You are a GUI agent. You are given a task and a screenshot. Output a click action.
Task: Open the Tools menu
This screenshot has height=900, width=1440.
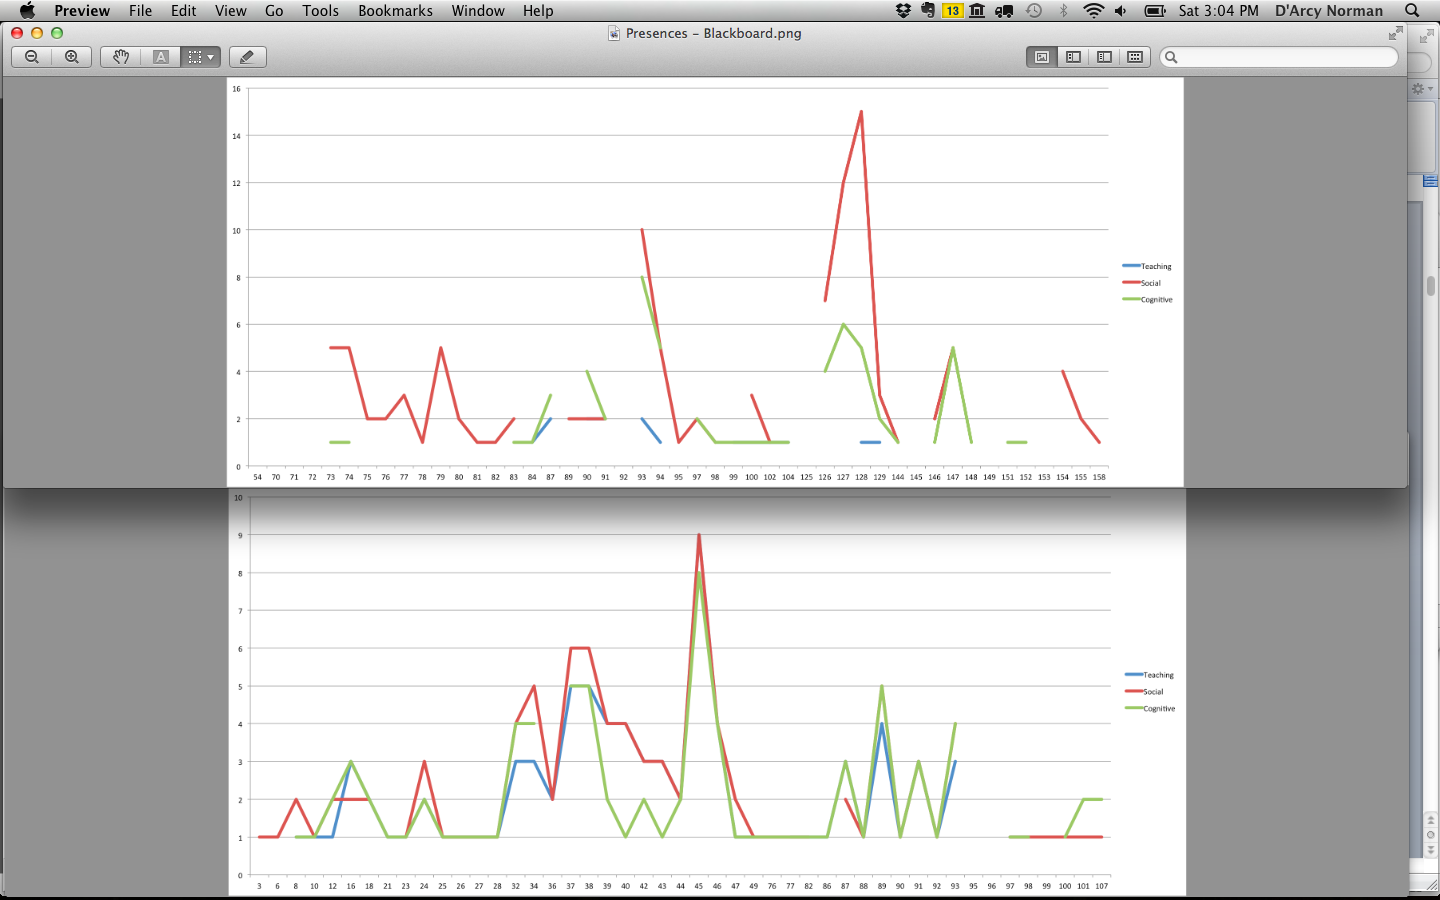click(x=320, y=11)
